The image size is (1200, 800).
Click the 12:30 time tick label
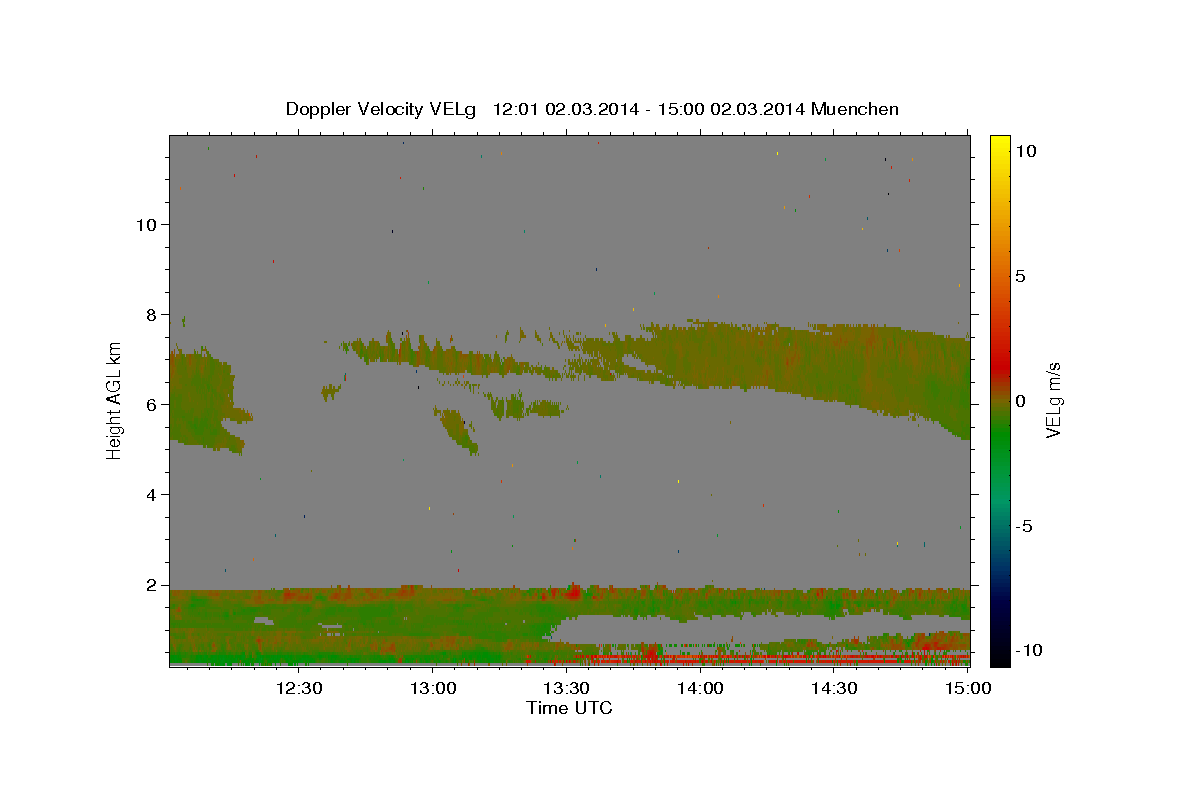(x=299, y=688)
